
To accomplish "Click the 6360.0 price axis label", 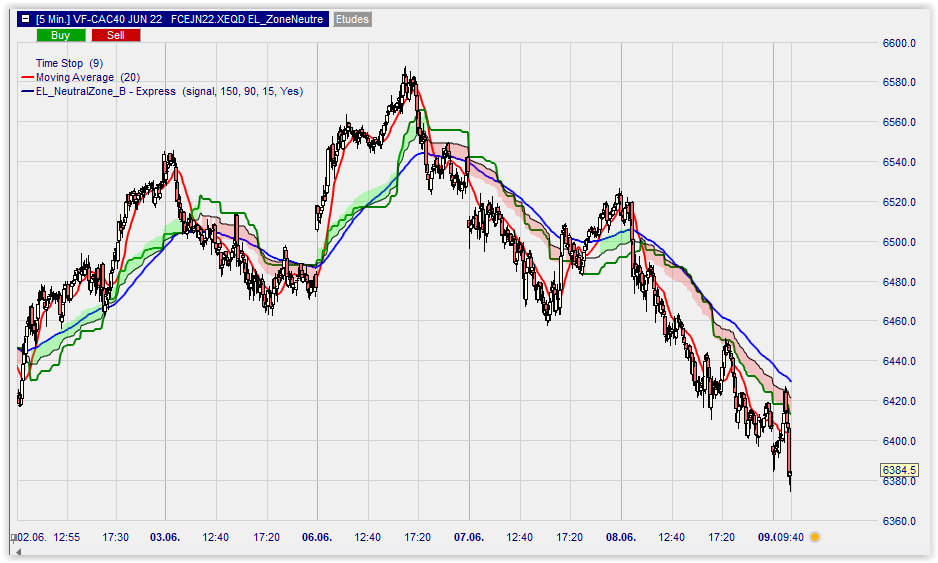I will [x=899, y=521].
